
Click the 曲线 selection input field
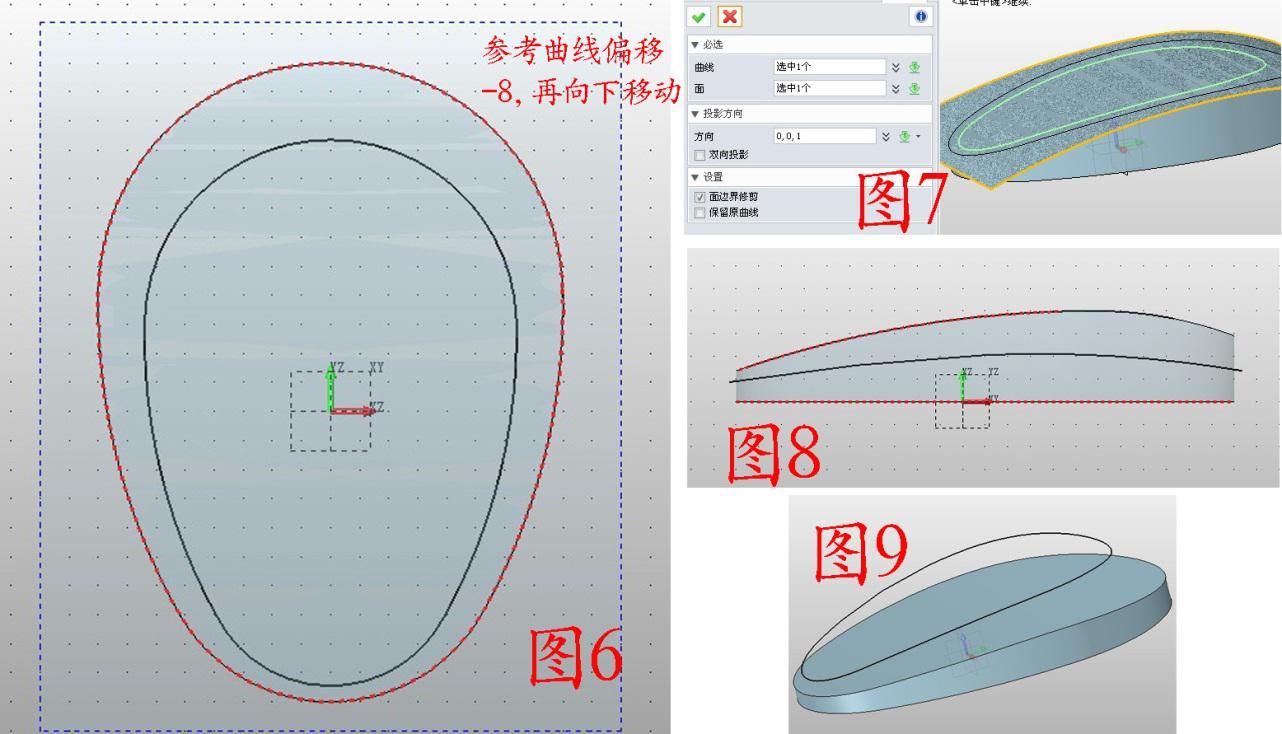point(829,67)
